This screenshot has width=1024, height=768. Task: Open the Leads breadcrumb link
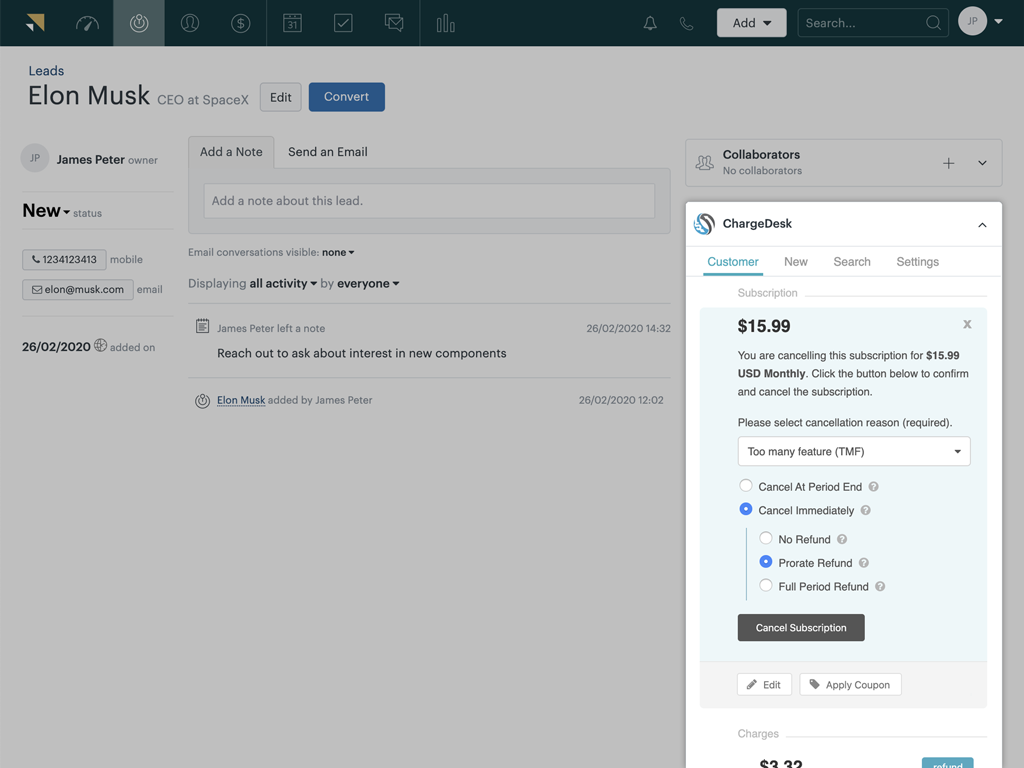click(x=46, y=71)
